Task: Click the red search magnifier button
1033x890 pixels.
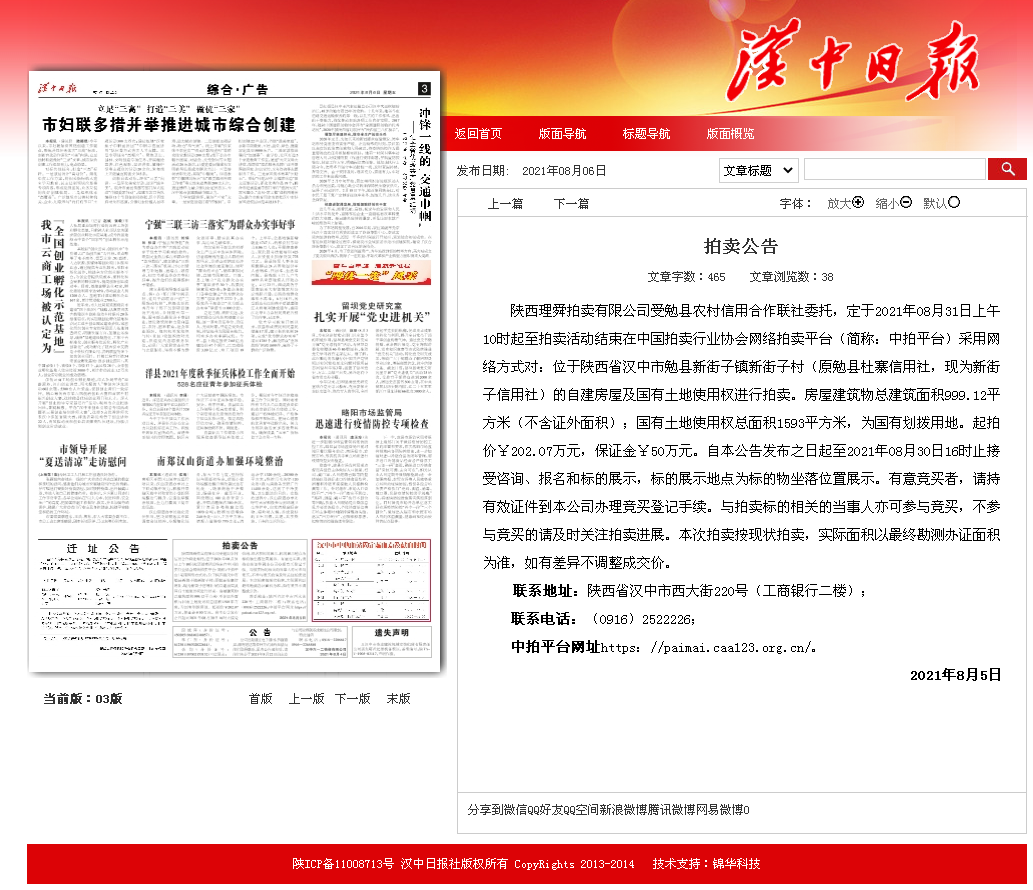Action: click(1007, 169)
